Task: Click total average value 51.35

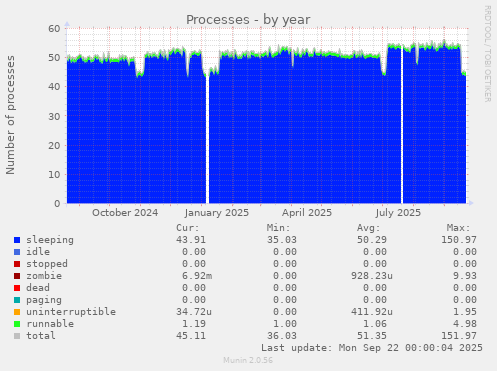Action: tap(372, 336)
